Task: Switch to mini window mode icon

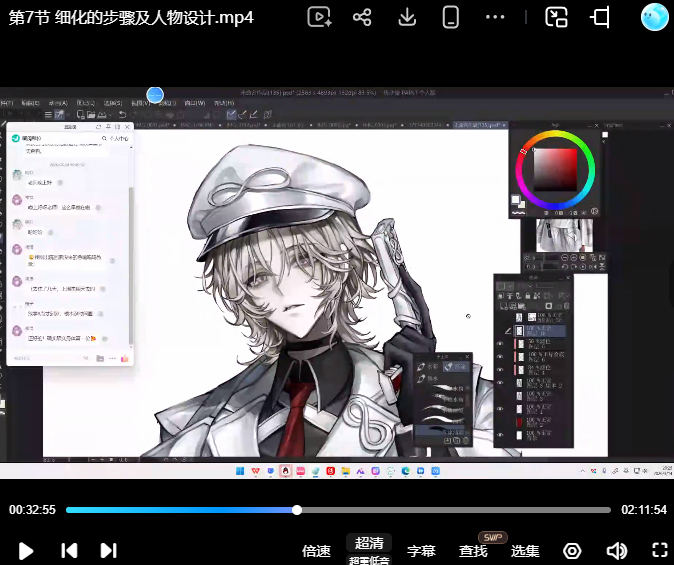Action: coord(556,18)
